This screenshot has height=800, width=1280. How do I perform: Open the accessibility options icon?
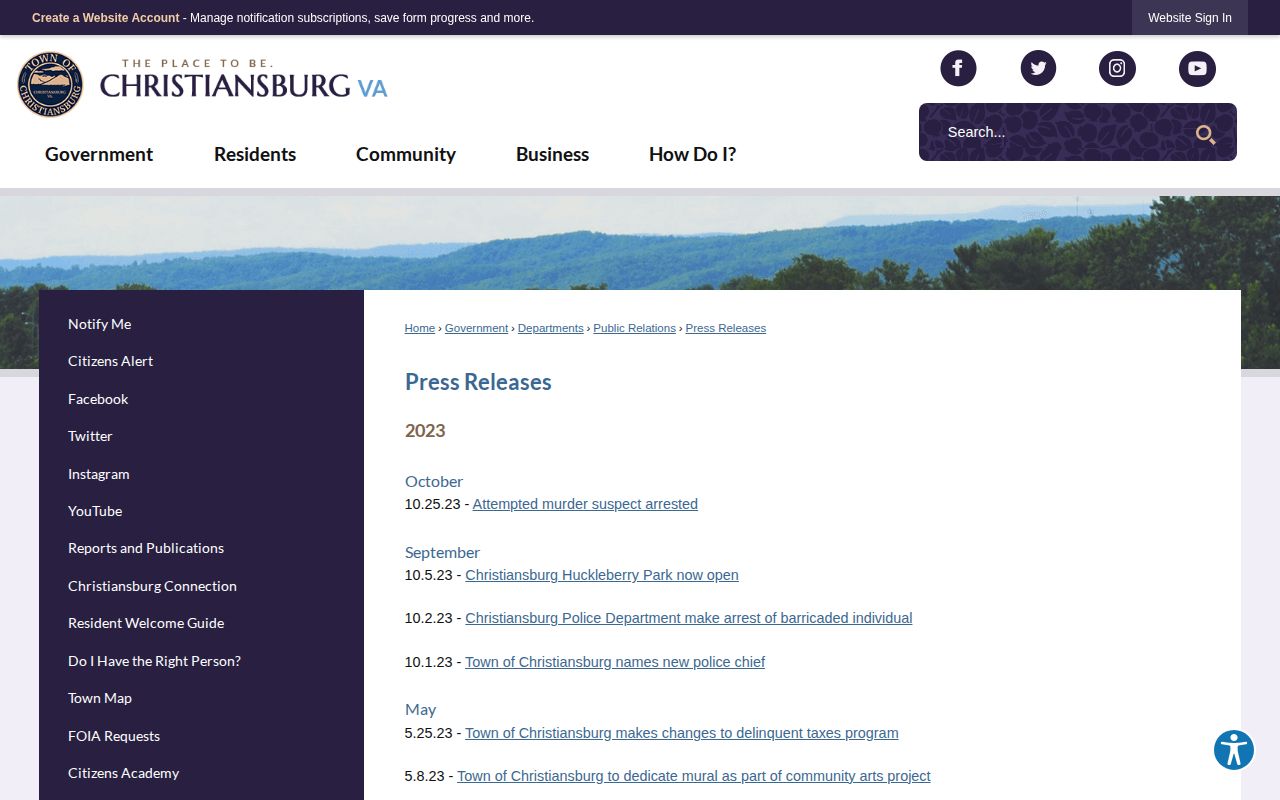tap(1234, 750)
